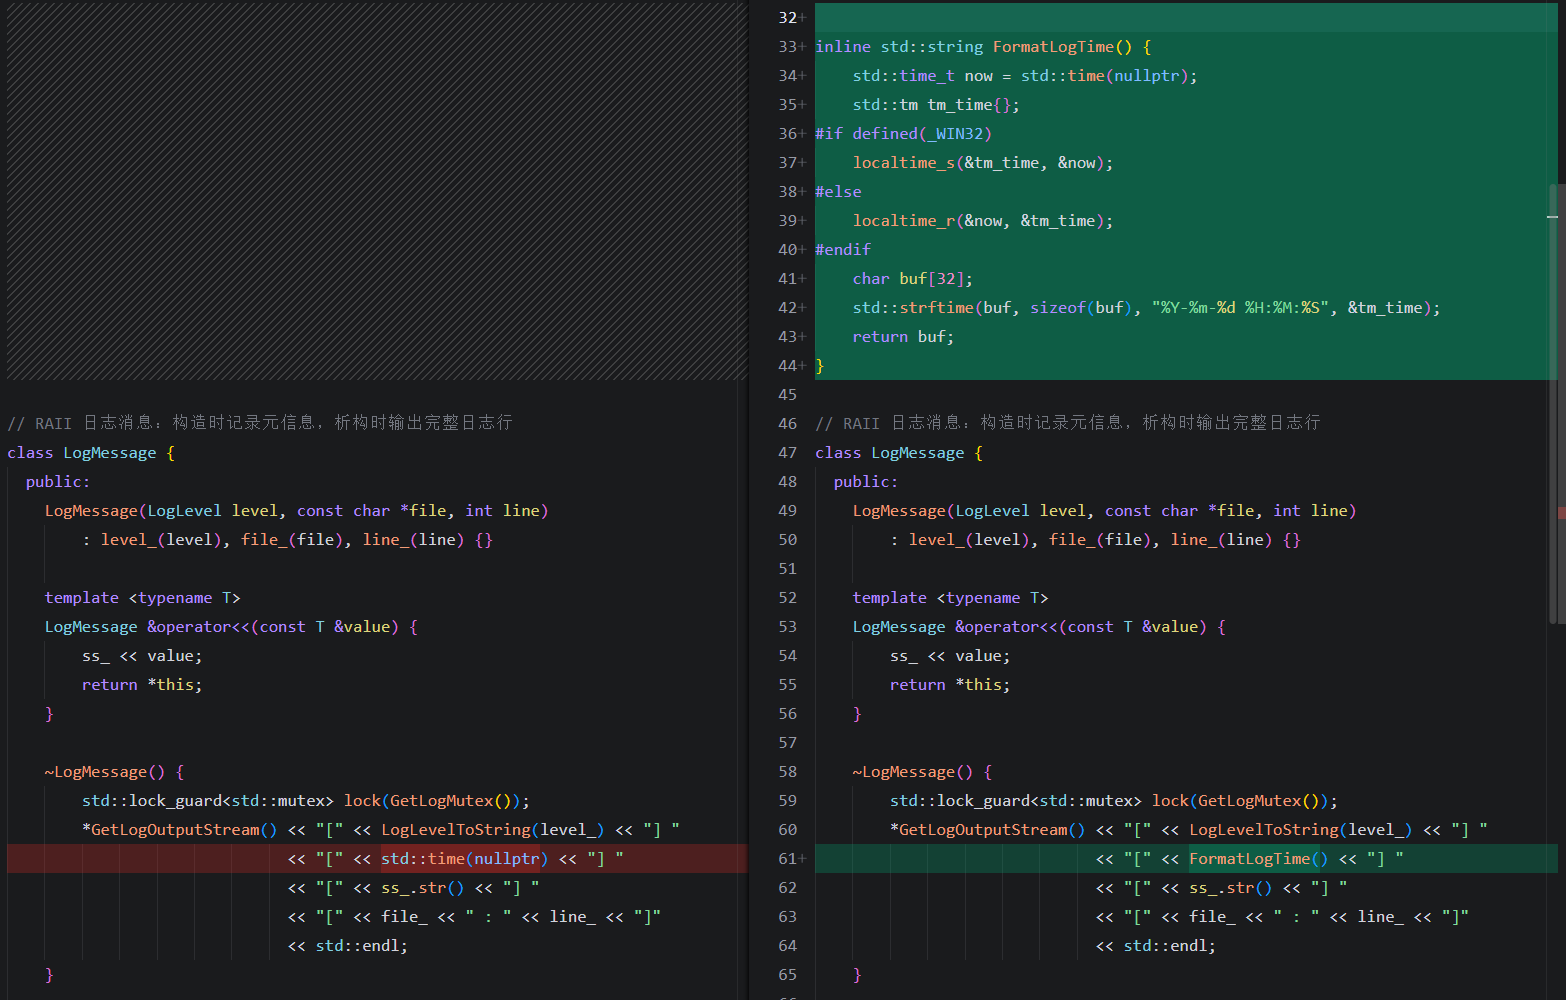Click LogLevelToString in the left pane
The width and height of the screenshot is (1566, 1000).
point(456,830)
